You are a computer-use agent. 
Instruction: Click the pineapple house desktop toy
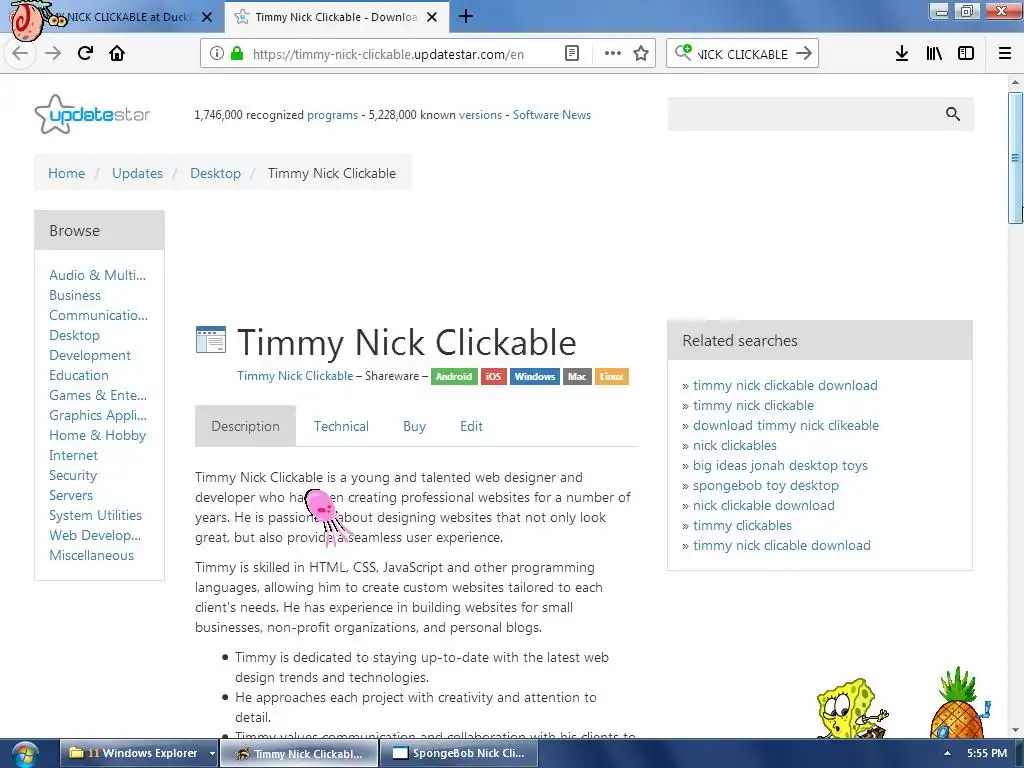959,704
